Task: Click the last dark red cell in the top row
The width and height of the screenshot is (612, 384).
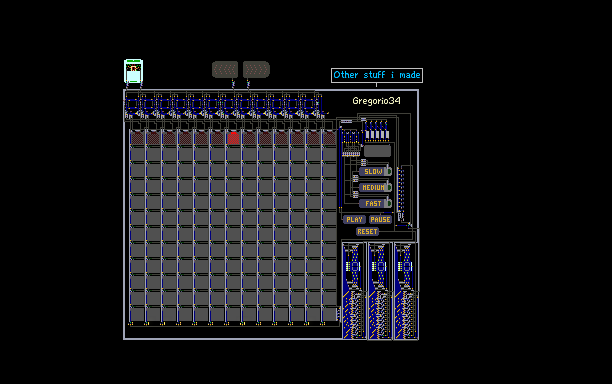Action: (329, 138)
